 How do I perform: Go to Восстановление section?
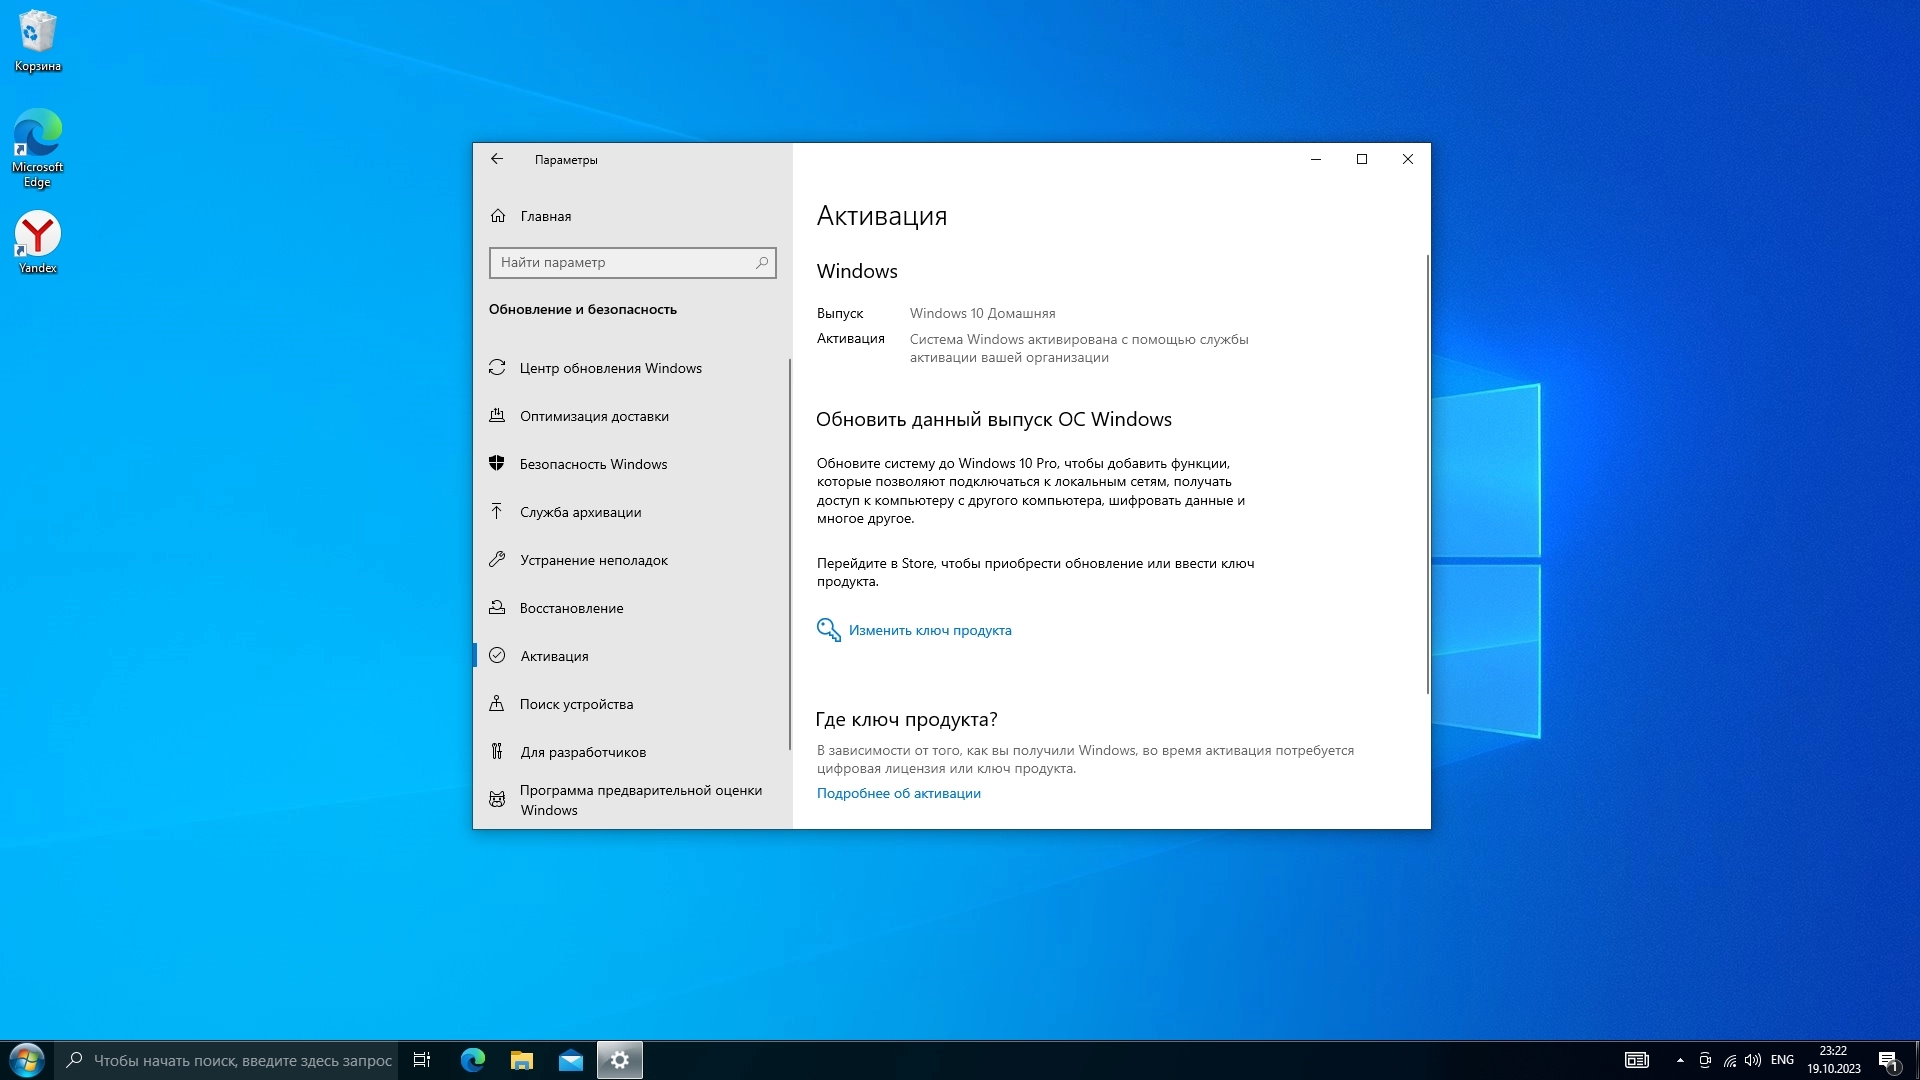tap(571, 608)
